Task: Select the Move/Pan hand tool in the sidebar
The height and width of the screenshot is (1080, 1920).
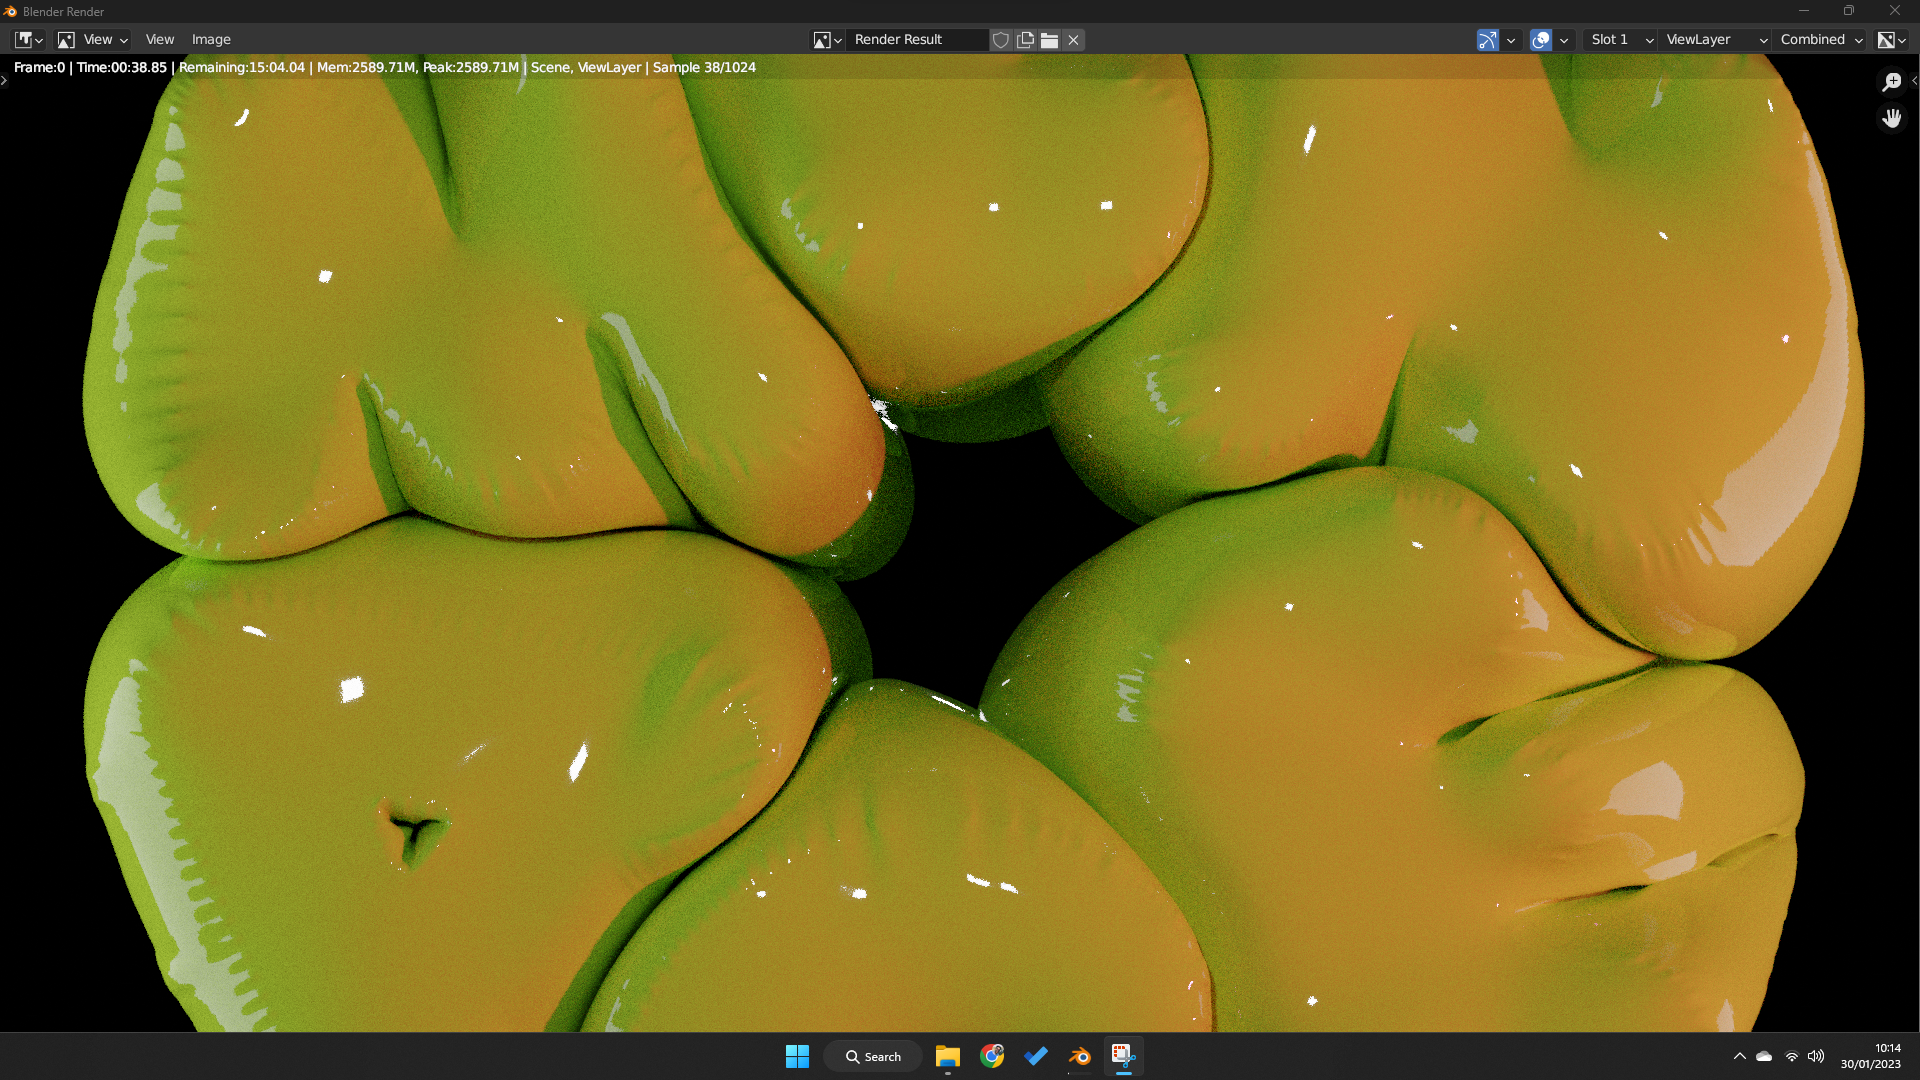Action: [x=1892, y=118]
